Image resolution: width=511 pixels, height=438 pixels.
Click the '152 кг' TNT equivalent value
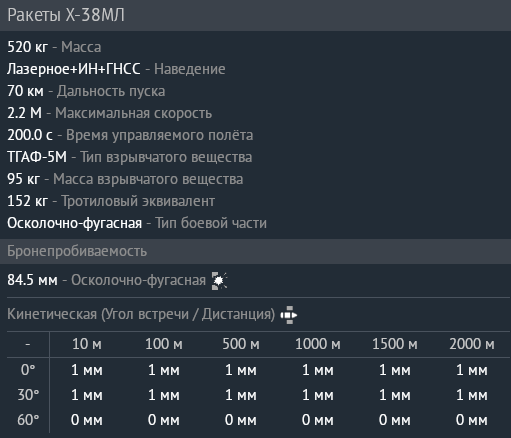pos(28,201)
